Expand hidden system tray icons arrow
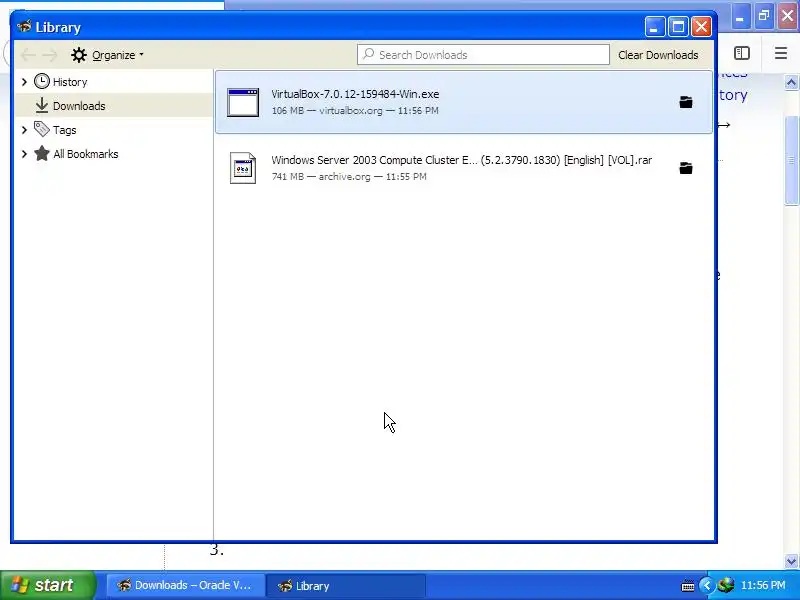 coord(707,585)
